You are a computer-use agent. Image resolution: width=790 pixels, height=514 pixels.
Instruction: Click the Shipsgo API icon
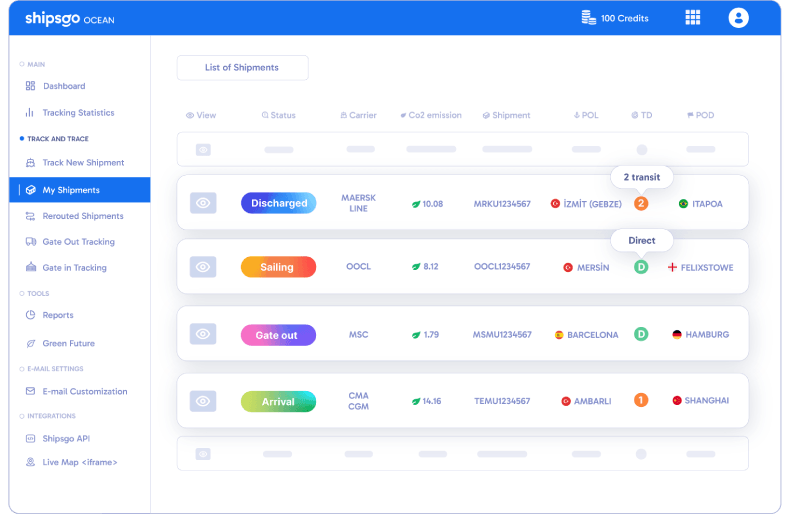tap(30, 438)
